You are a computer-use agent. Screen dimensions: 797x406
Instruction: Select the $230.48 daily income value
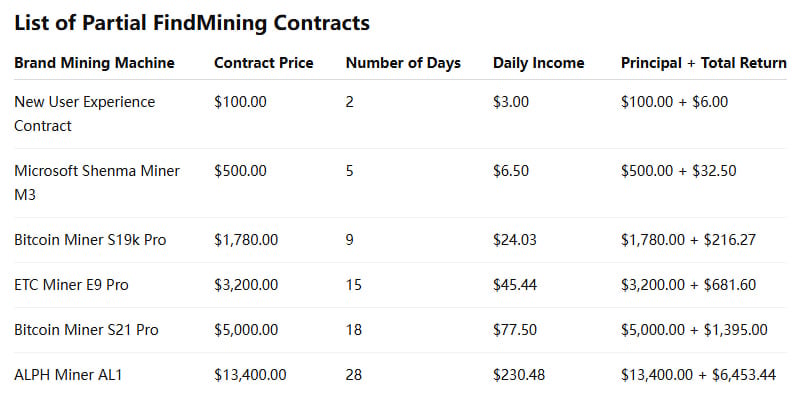(519, 376)
